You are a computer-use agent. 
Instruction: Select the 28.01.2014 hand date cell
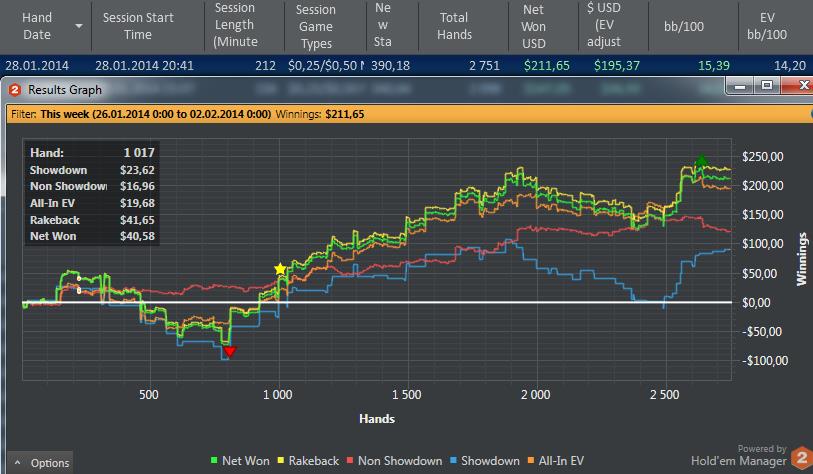[x=37, y=66]
